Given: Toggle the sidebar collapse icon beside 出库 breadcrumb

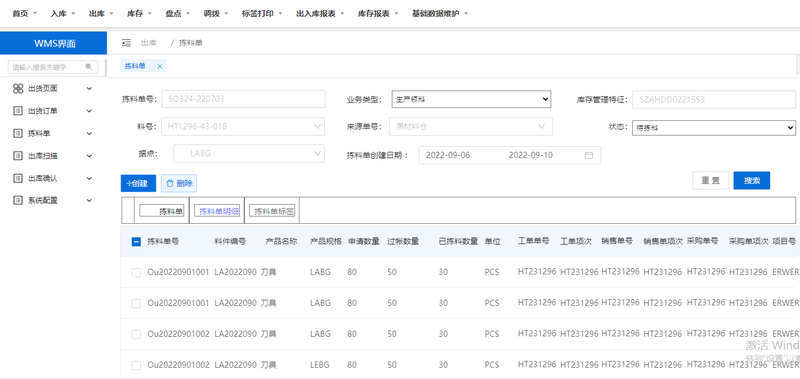Looking at the screenshot, I should (x=126, y=43).
